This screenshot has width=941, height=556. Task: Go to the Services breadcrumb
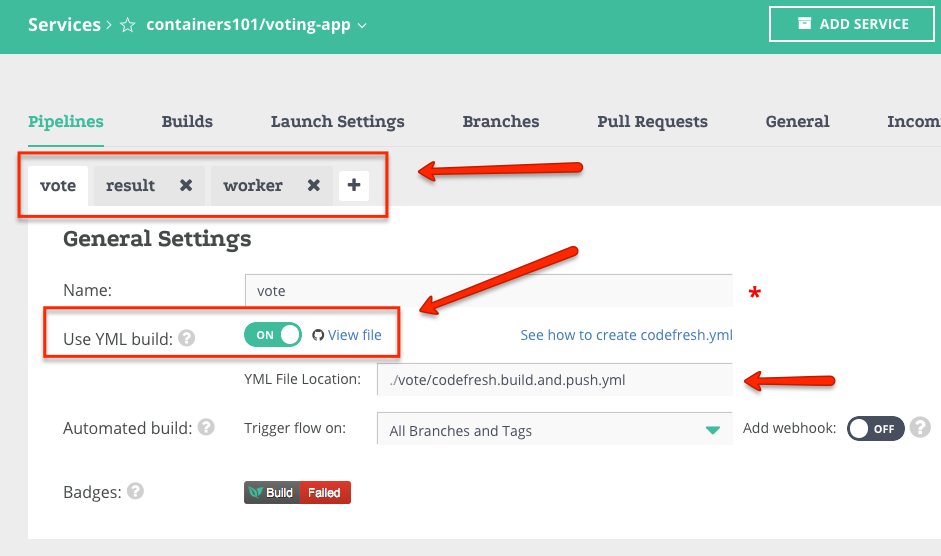(64, 25)
